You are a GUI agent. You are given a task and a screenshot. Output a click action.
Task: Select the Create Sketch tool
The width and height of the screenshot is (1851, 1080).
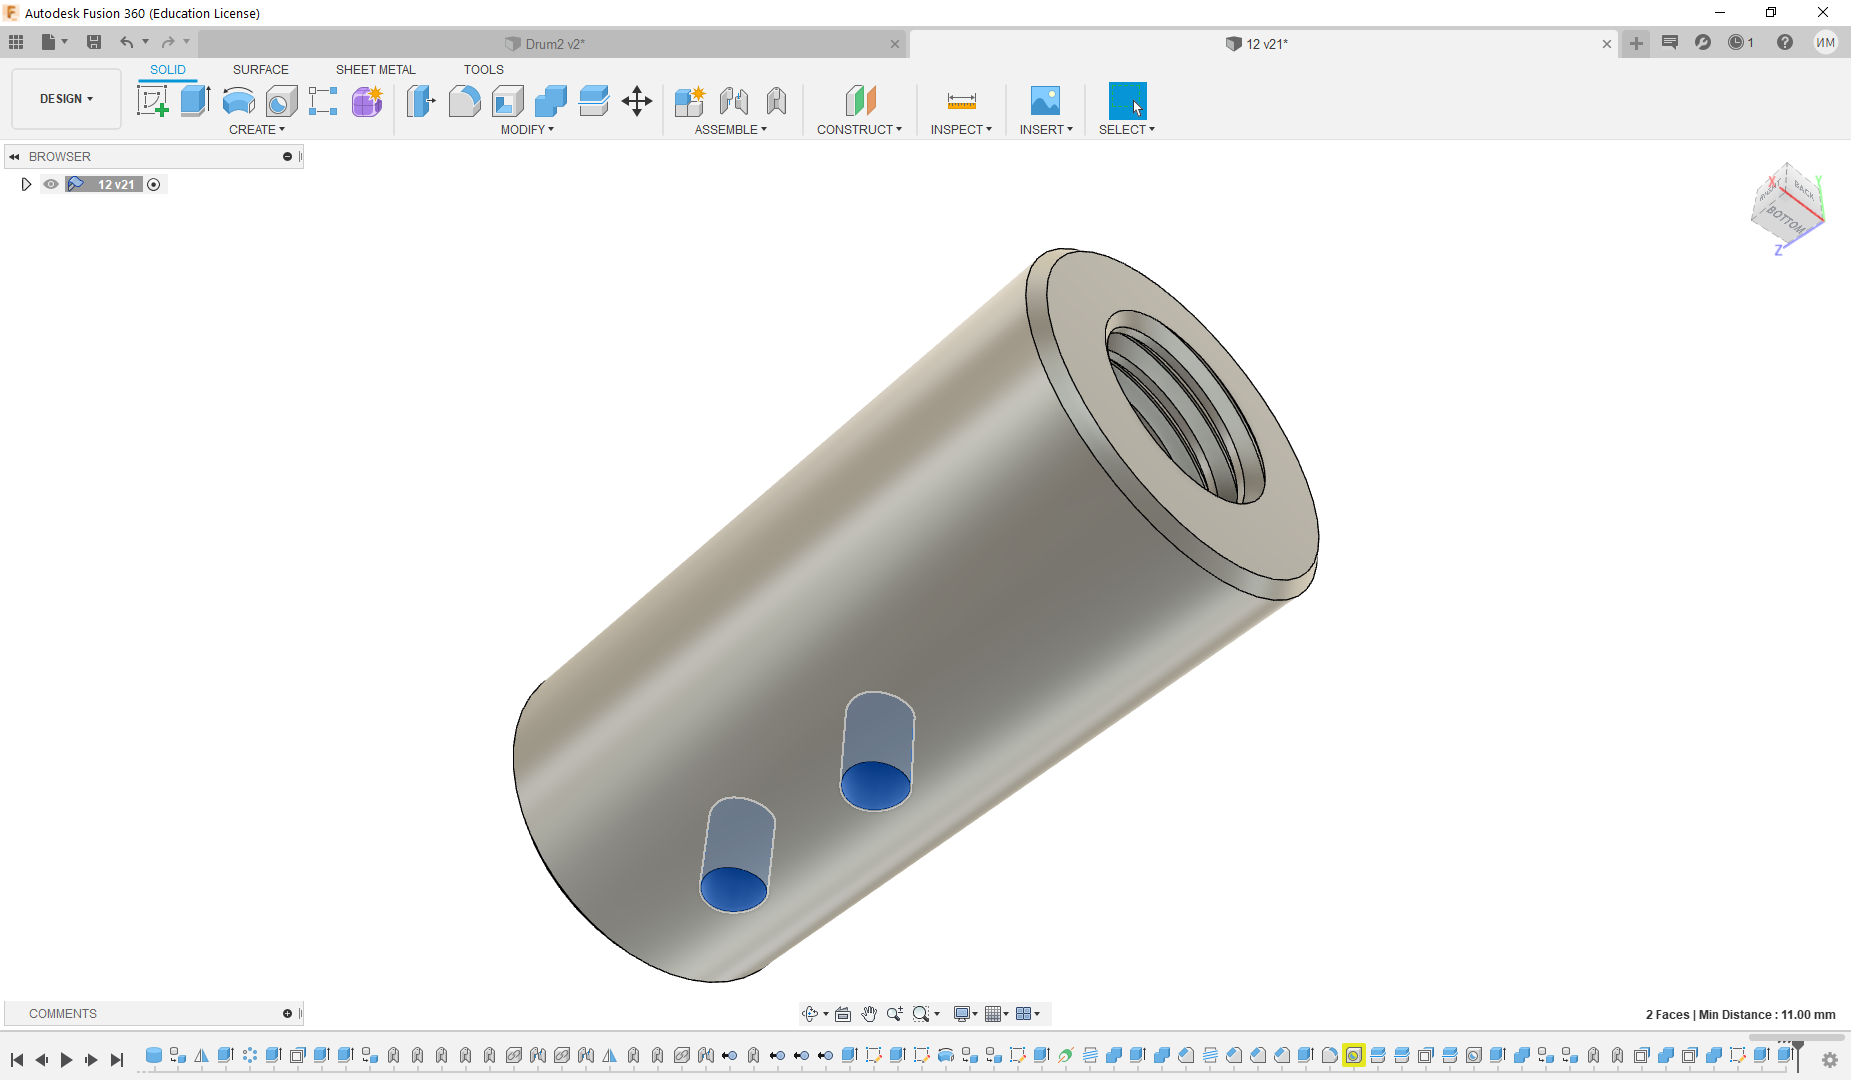[x=152, y=101]
